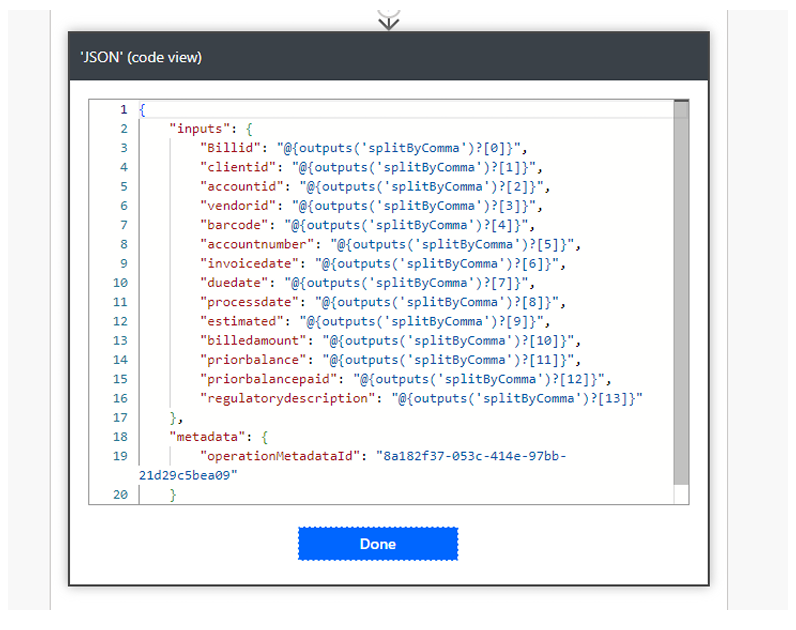796x630 pixels.
Task: Click the Done button
Action: (378, 544)
